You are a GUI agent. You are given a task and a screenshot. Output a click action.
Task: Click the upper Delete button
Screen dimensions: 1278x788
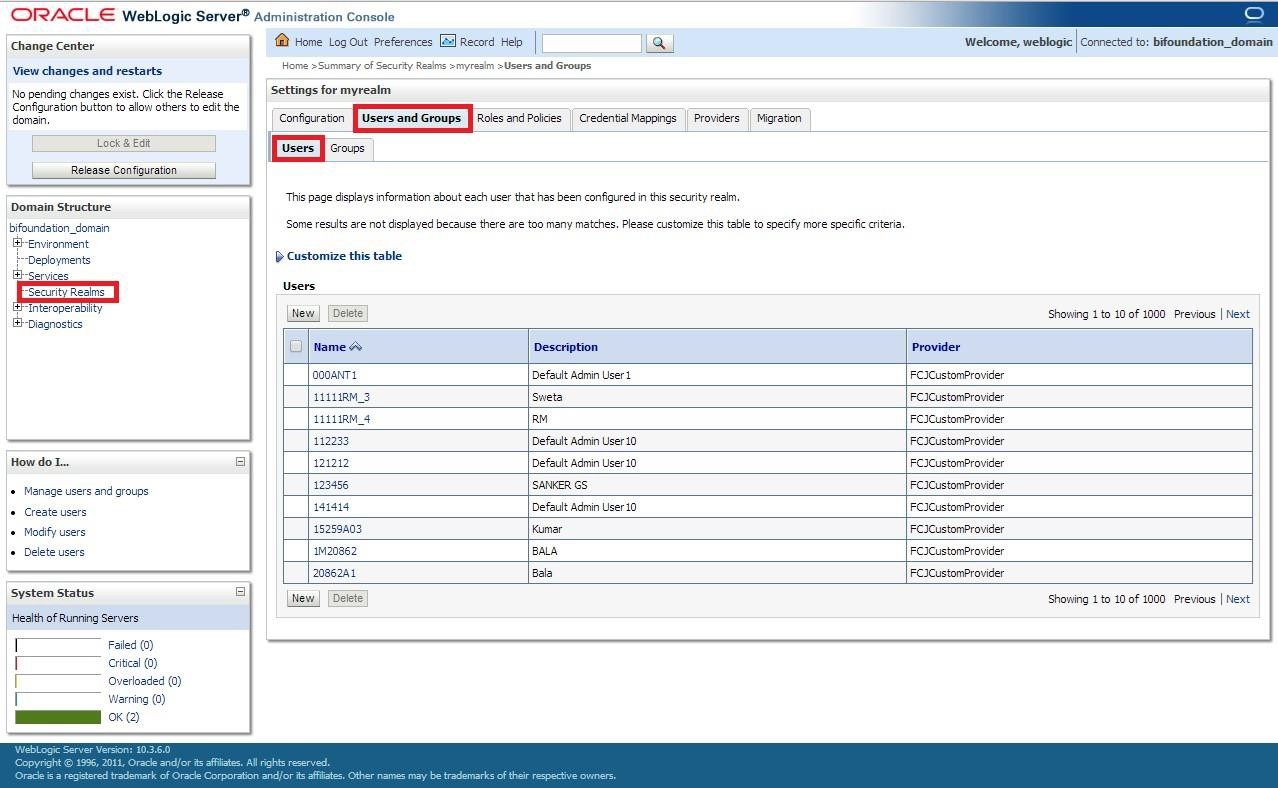tap(348, 313)
